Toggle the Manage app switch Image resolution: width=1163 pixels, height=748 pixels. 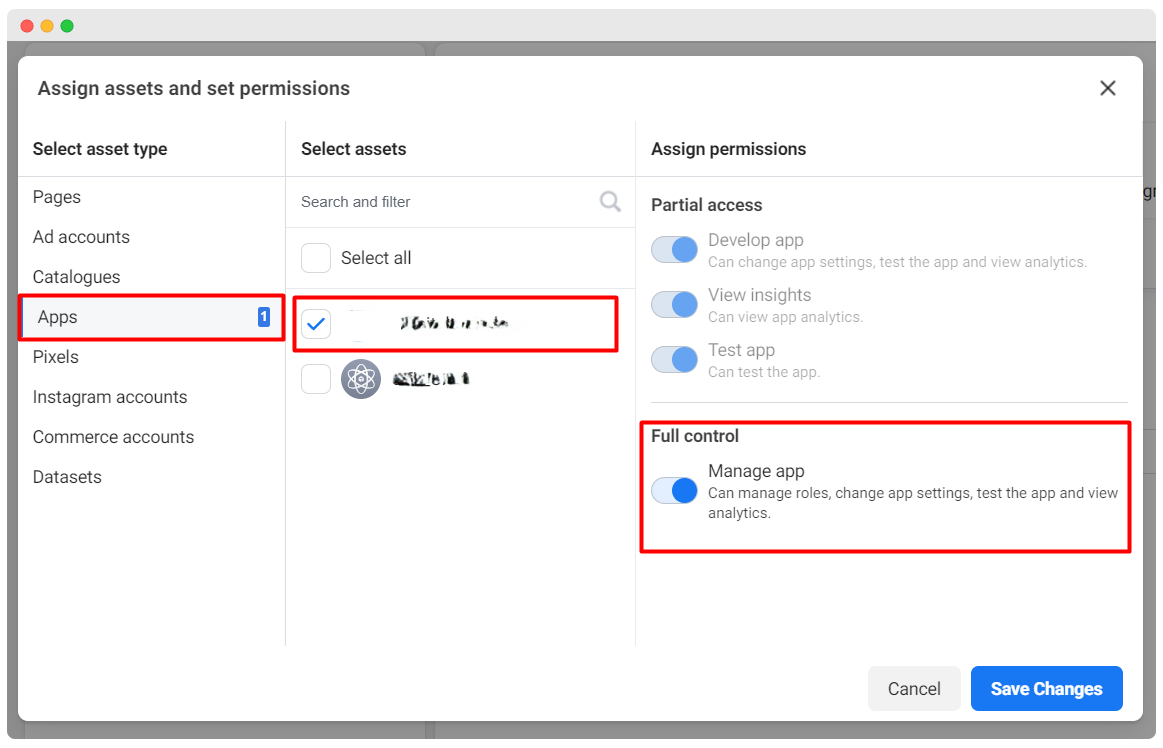674,490
